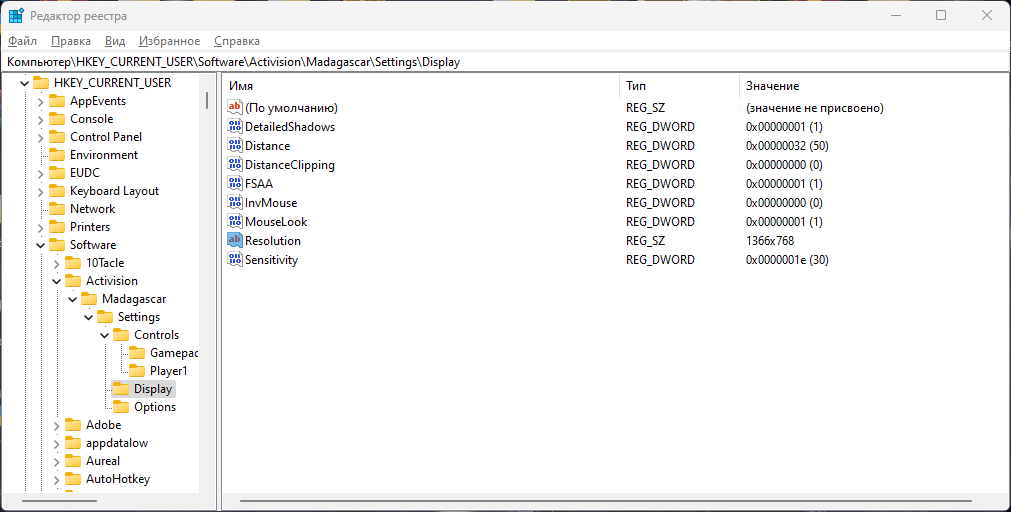Click the Printers folder icon
The width and height of the screenshot is (1011, 512).
coord(57,227)
